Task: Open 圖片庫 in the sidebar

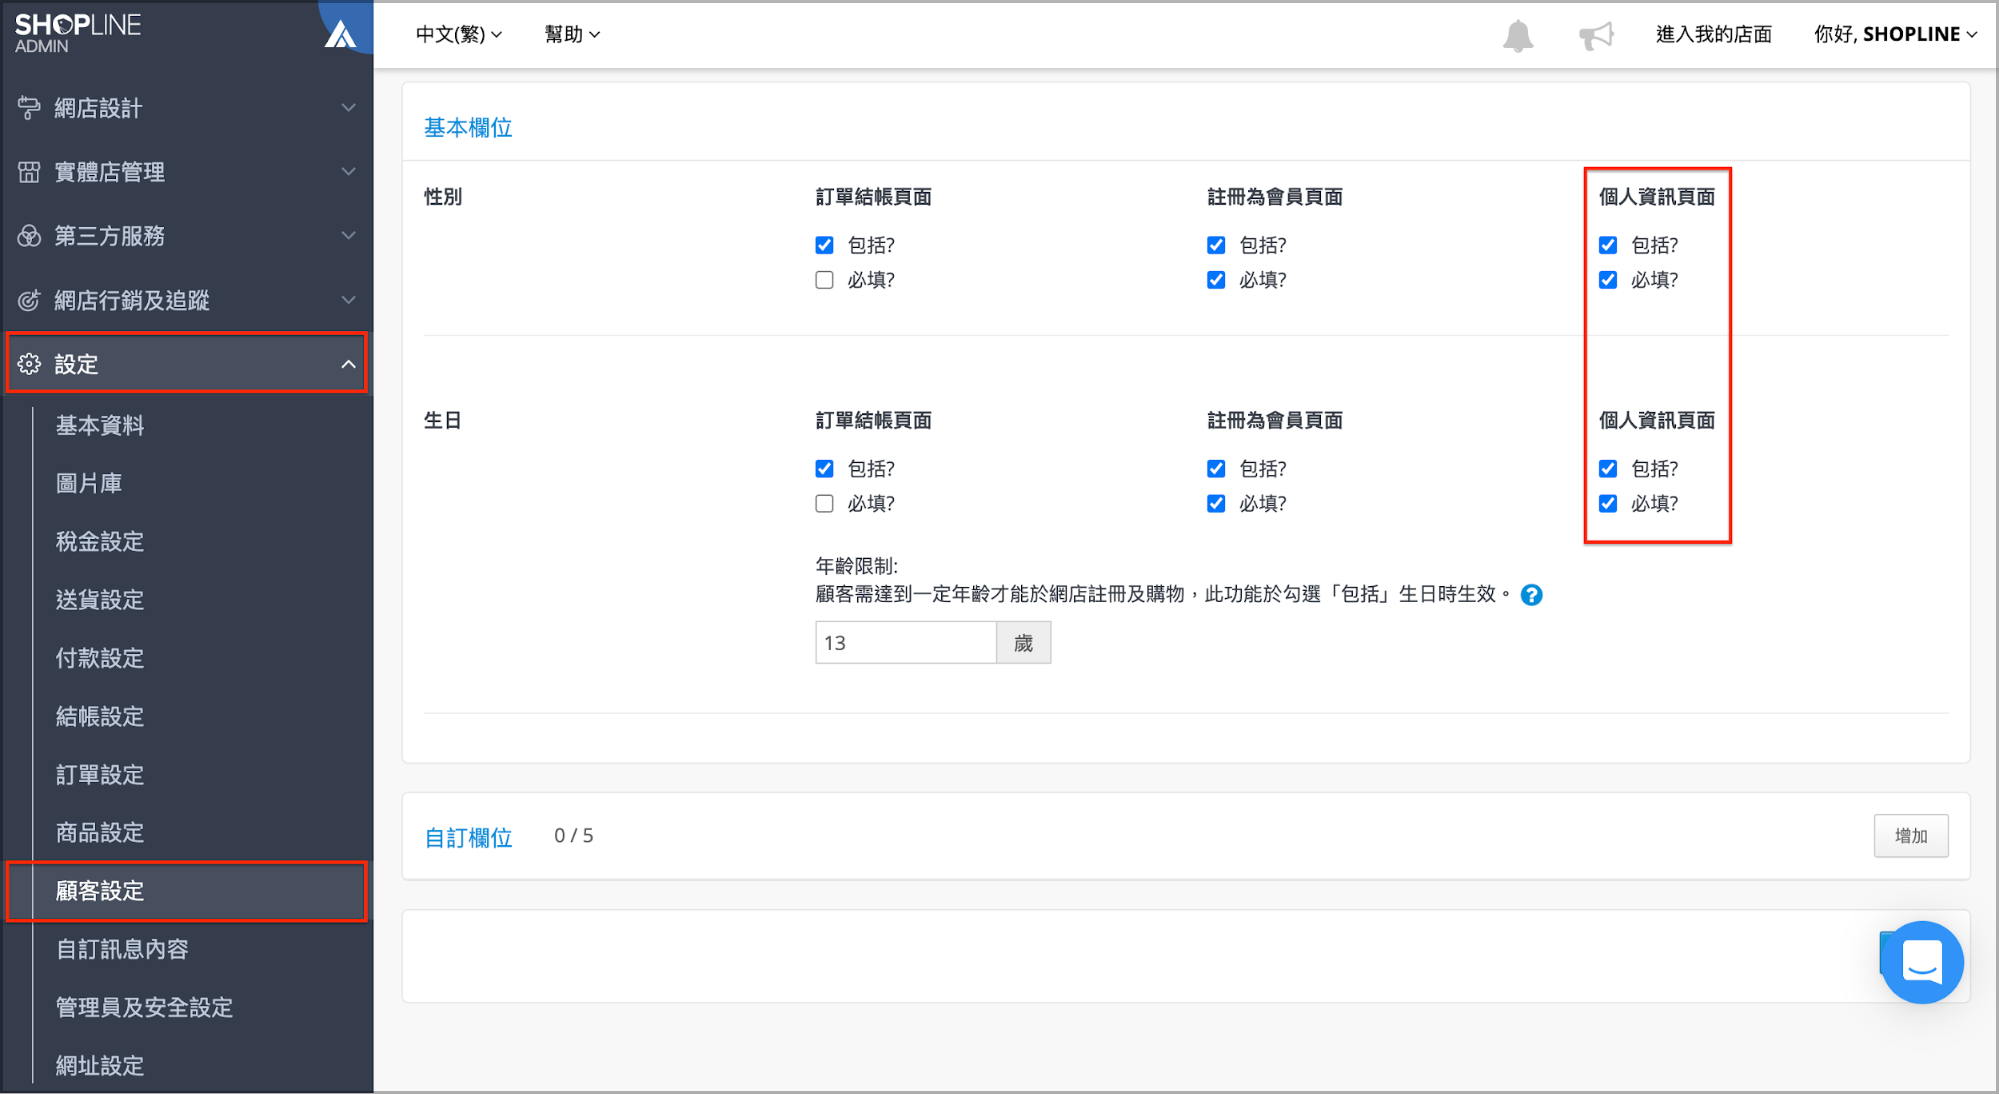Action: point(89,484)
